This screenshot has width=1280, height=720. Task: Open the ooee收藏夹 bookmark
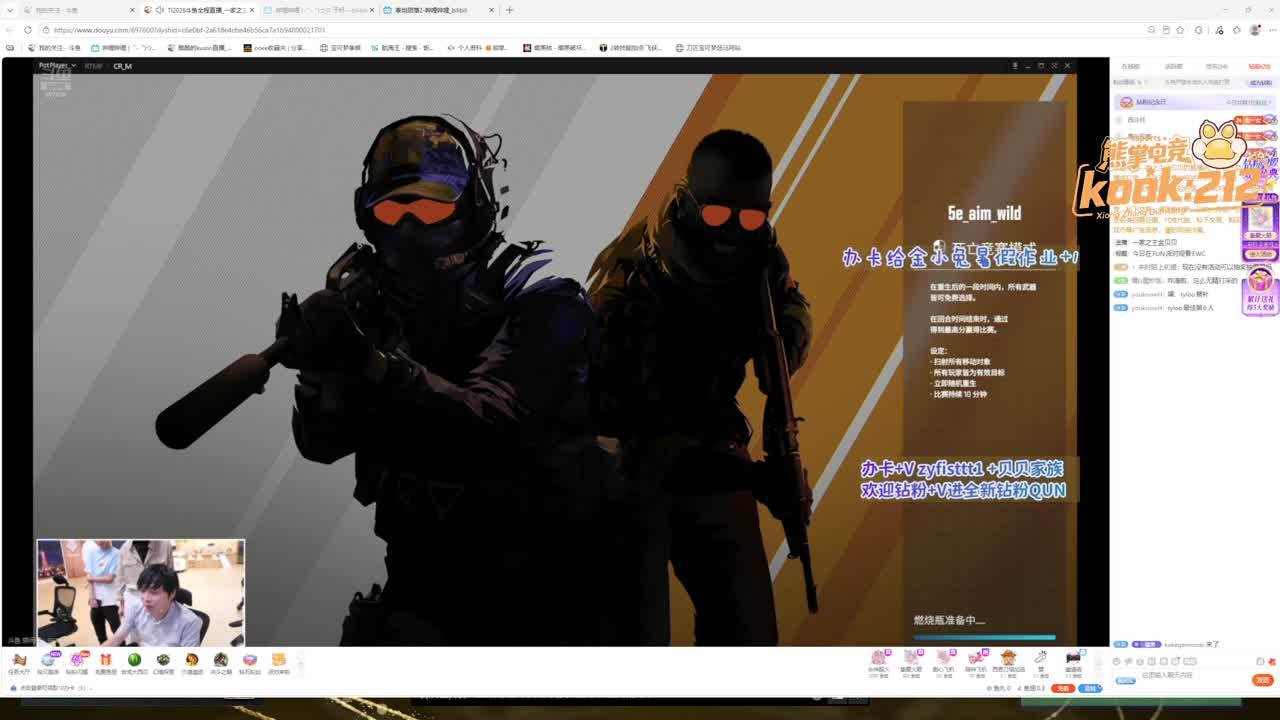tap(275, 48)
